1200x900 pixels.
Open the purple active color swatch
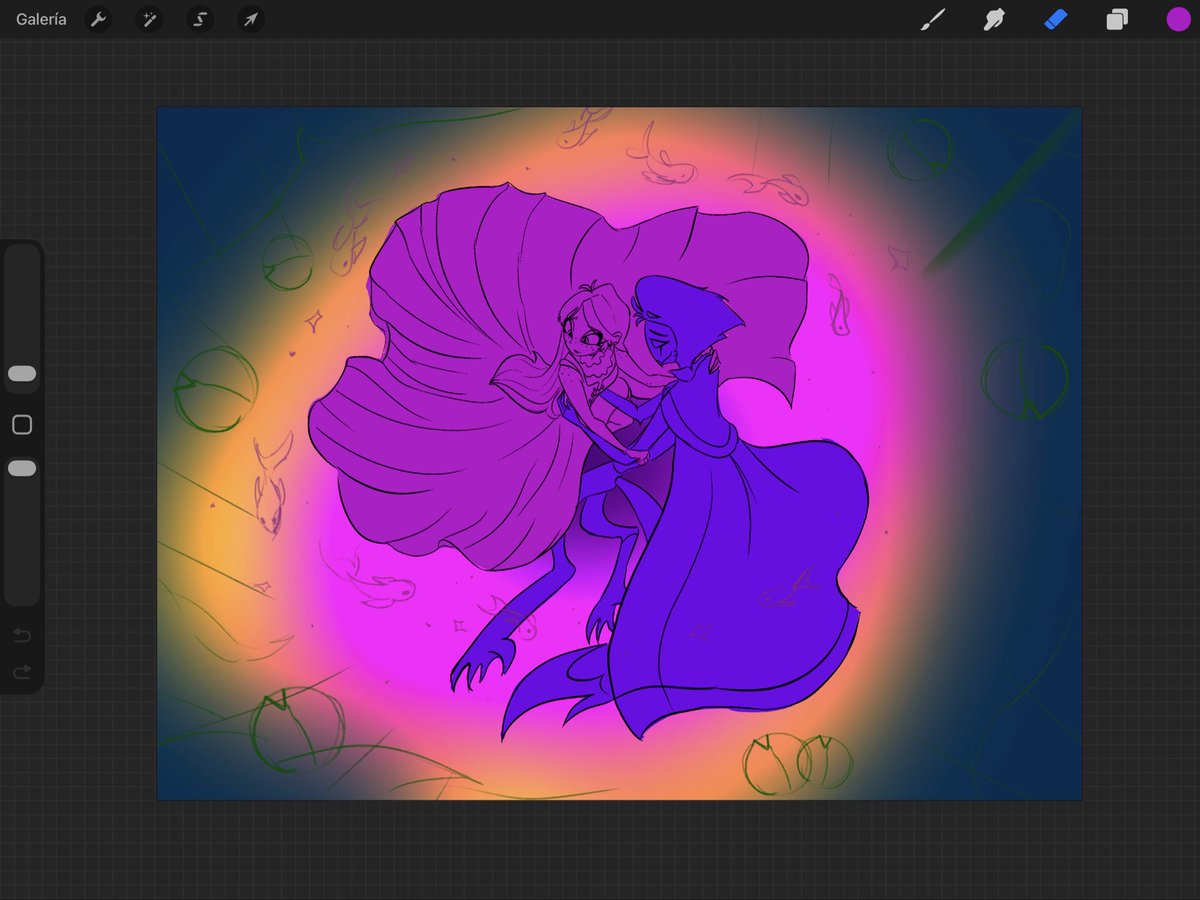[1178, 19]
